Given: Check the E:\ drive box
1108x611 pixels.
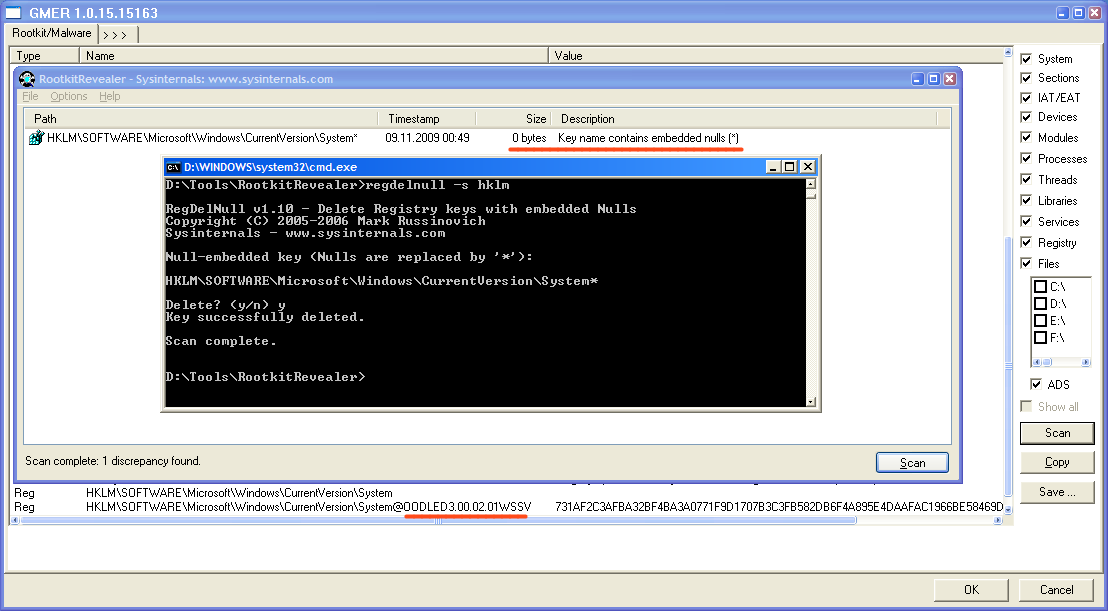Looking at the screenshot, I should 1040,321.
